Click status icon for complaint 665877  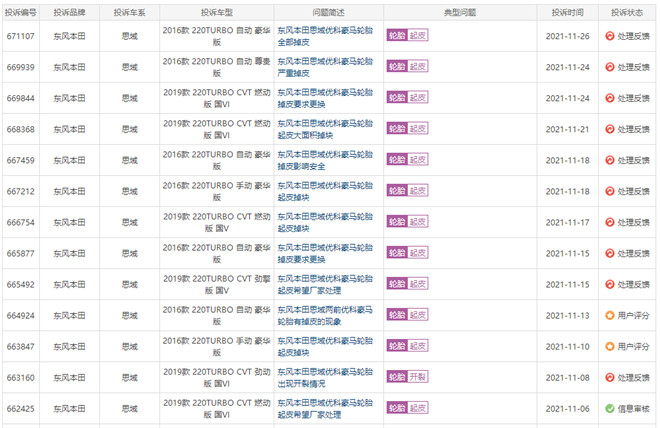(x=609, y=253)
